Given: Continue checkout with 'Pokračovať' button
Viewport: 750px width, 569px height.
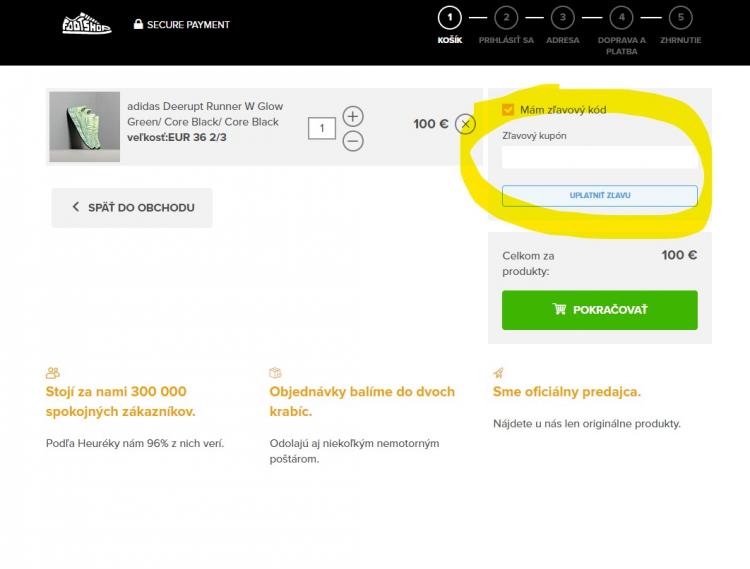Looking at the screenshot, I should pyautogui.click(x=600, y=310).
